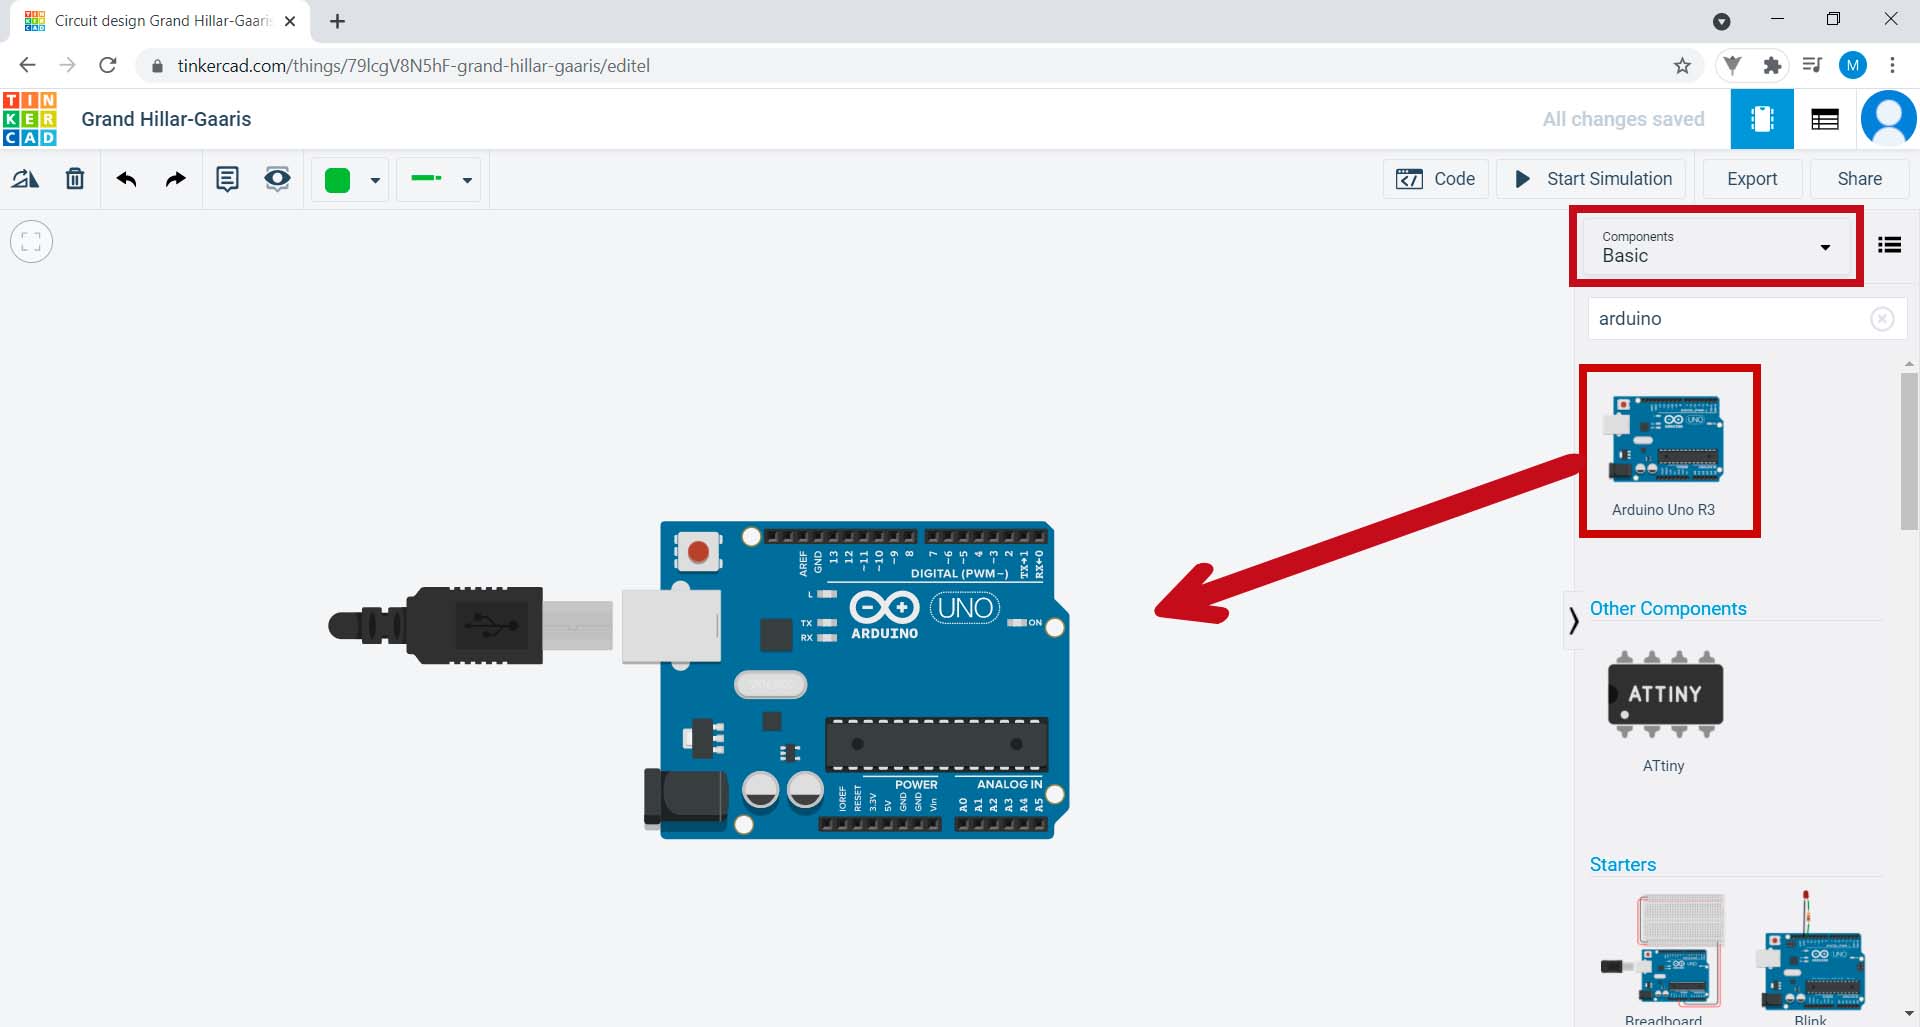This screenshot has width=1920, height=1027.
Task: Zoom to fit the circuit
Action: pyautogui.click(x=31, y=241)
